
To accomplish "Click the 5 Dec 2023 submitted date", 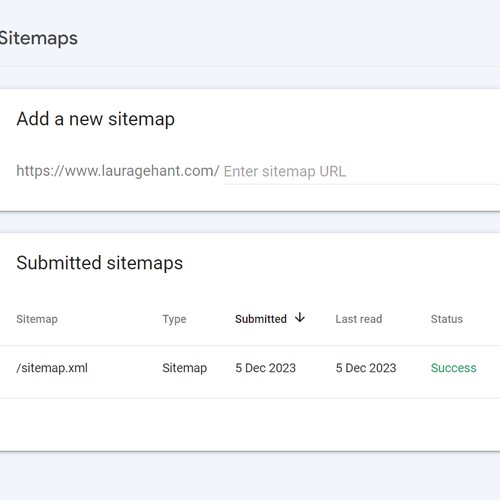I will coord(265,368).
